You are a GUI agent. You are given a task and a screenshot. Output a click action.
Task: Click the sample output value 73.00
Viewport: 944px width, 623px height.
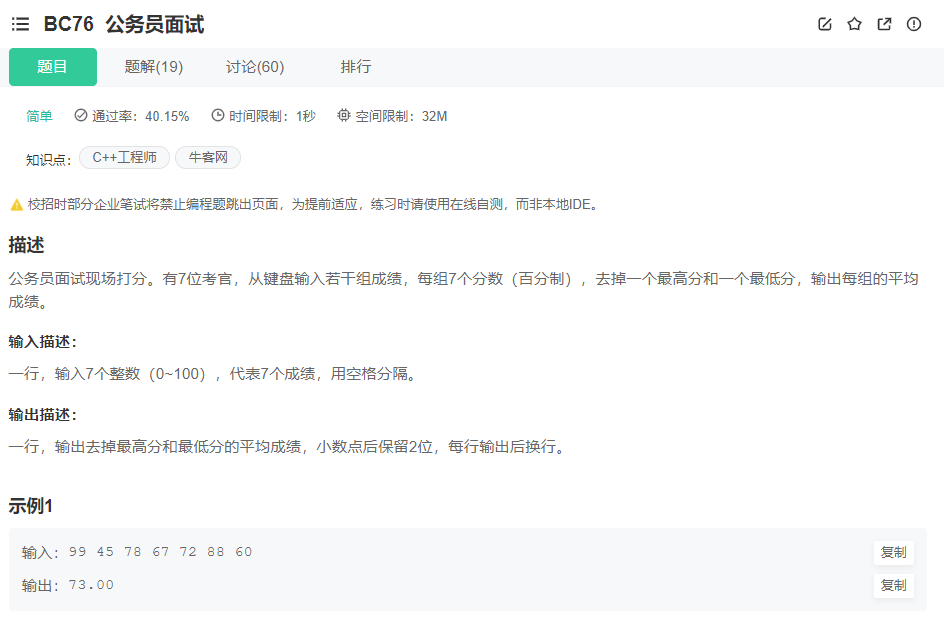(91, 585)
